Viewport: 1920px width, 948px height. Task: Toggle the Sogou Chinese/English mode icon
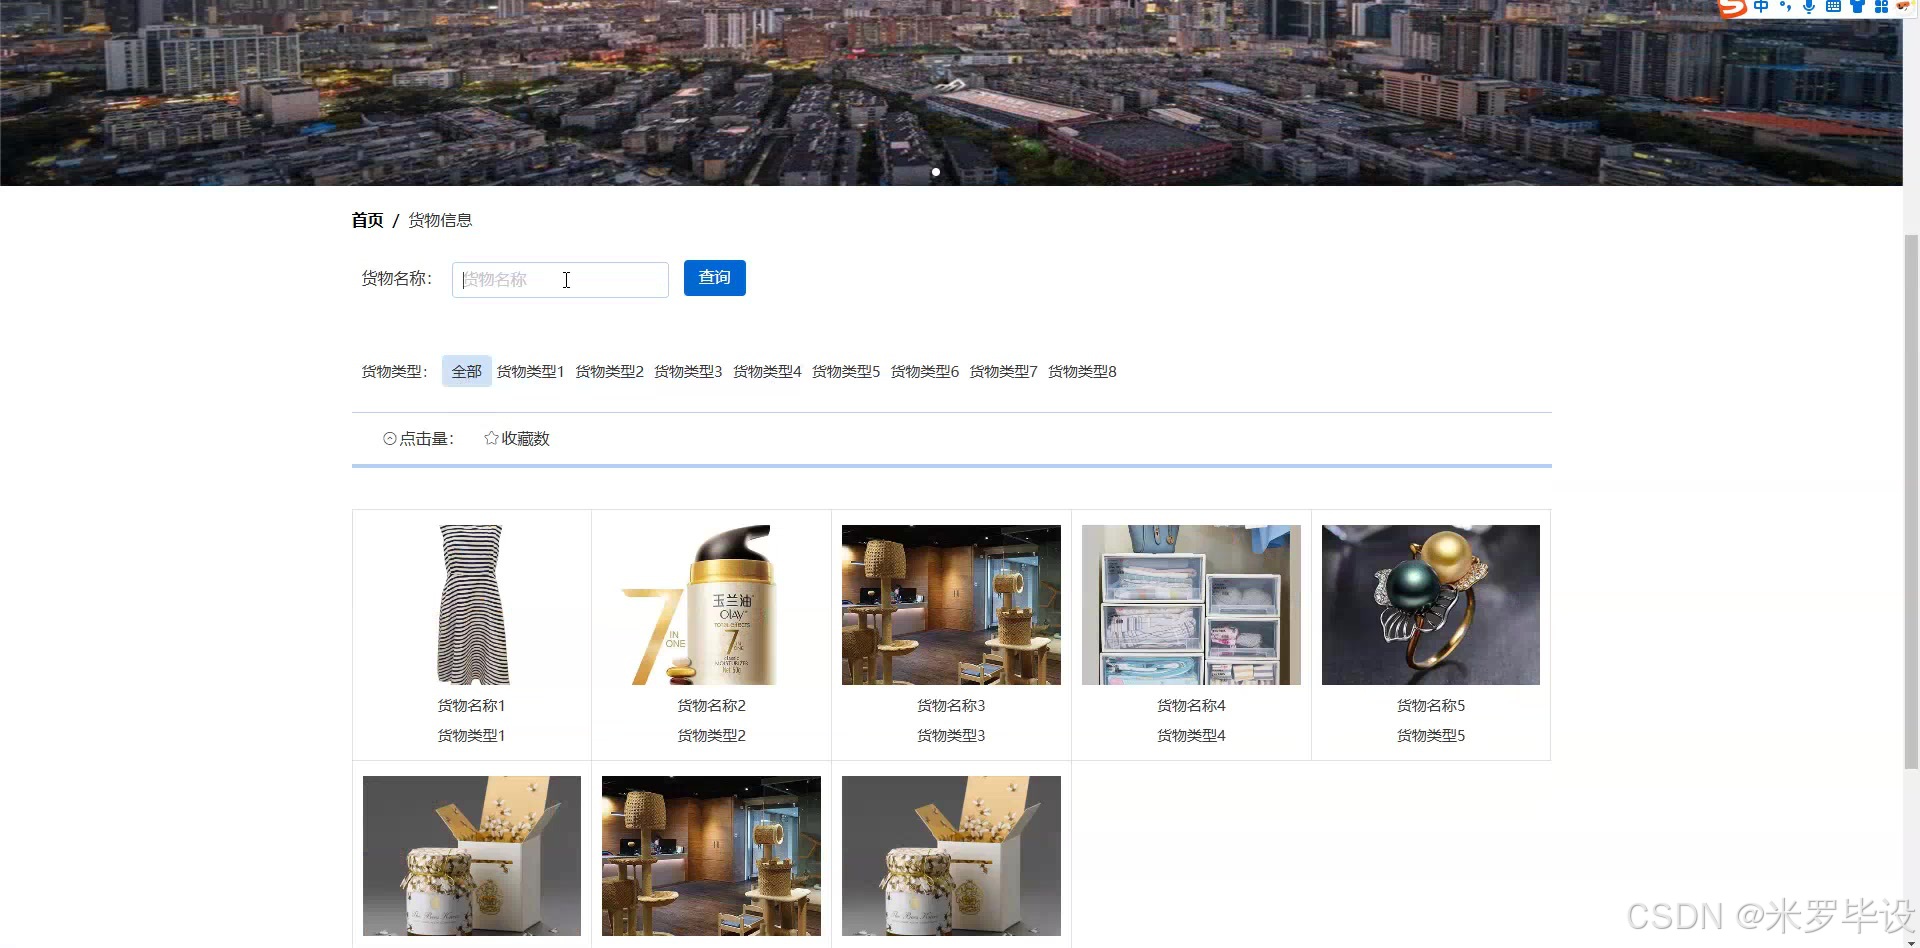pyautogui.click(x=1761, y=7)
